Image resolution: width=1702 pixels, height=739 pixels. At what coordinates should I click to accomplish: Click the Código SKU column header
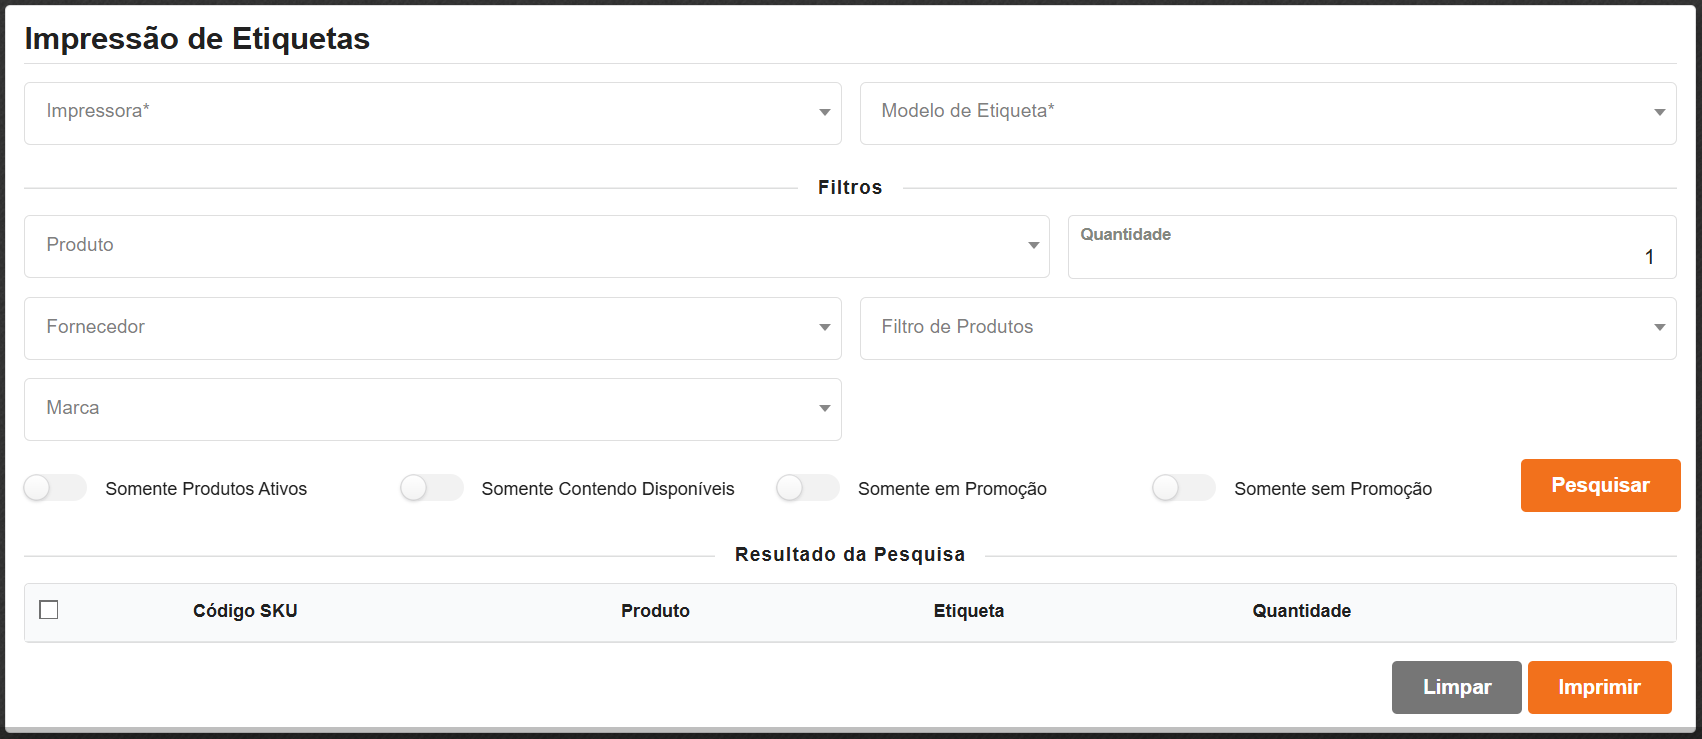pyautogui.click(x=245, y=611)
